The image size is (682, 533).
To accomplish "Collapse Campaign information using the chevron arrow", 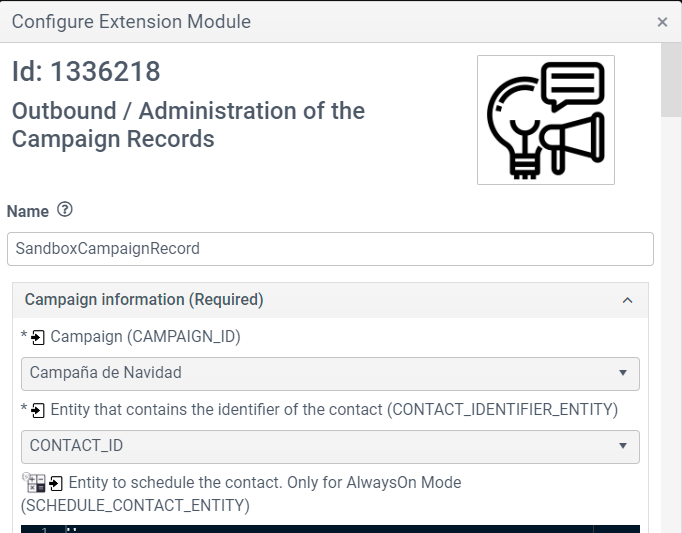I will [627, 300].
